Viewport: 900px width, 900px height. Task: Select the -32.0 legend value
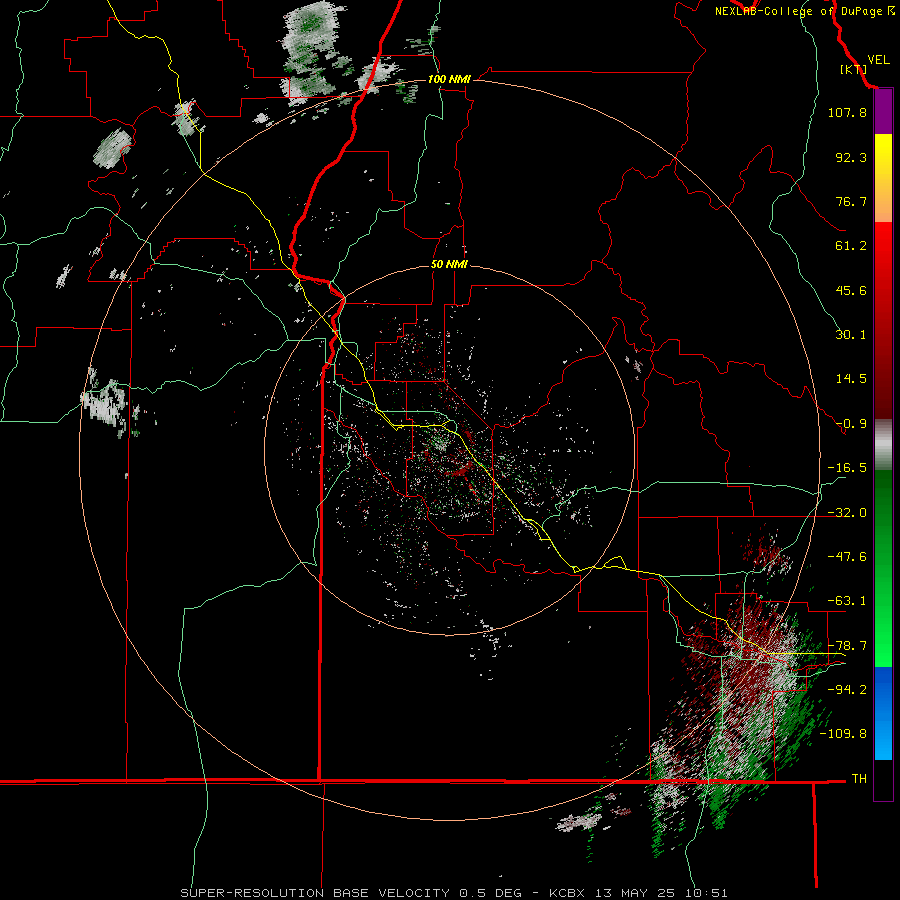pyautogui.click(x=847, y=513)
